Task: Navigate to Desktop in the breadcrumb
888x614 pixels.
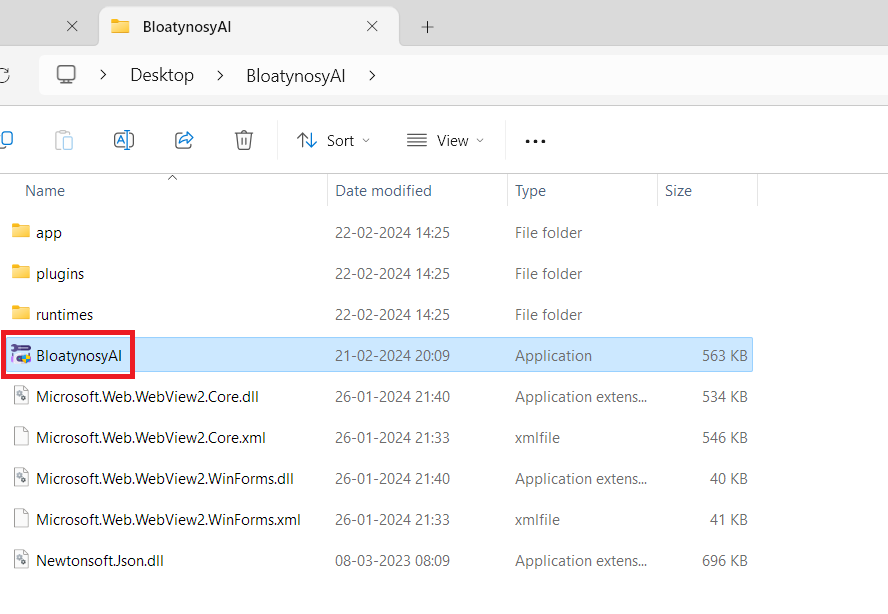Action: click(162, 75)
